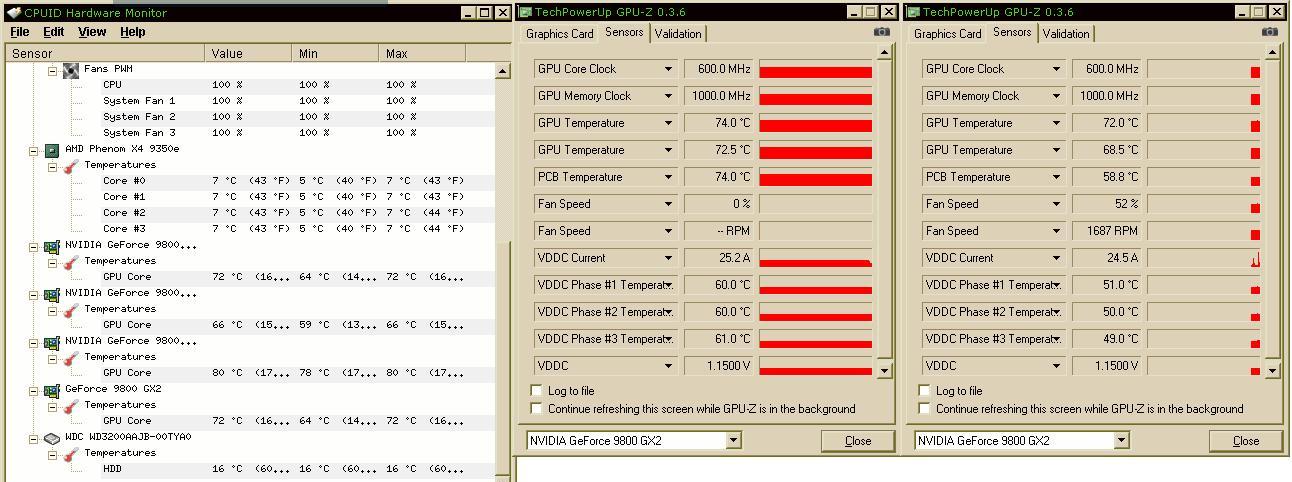Switch to Graphics Card tab in GPU-Z showing 24.5 A
The width and height of the screenshot is (1292, 482).
(948, 34)
